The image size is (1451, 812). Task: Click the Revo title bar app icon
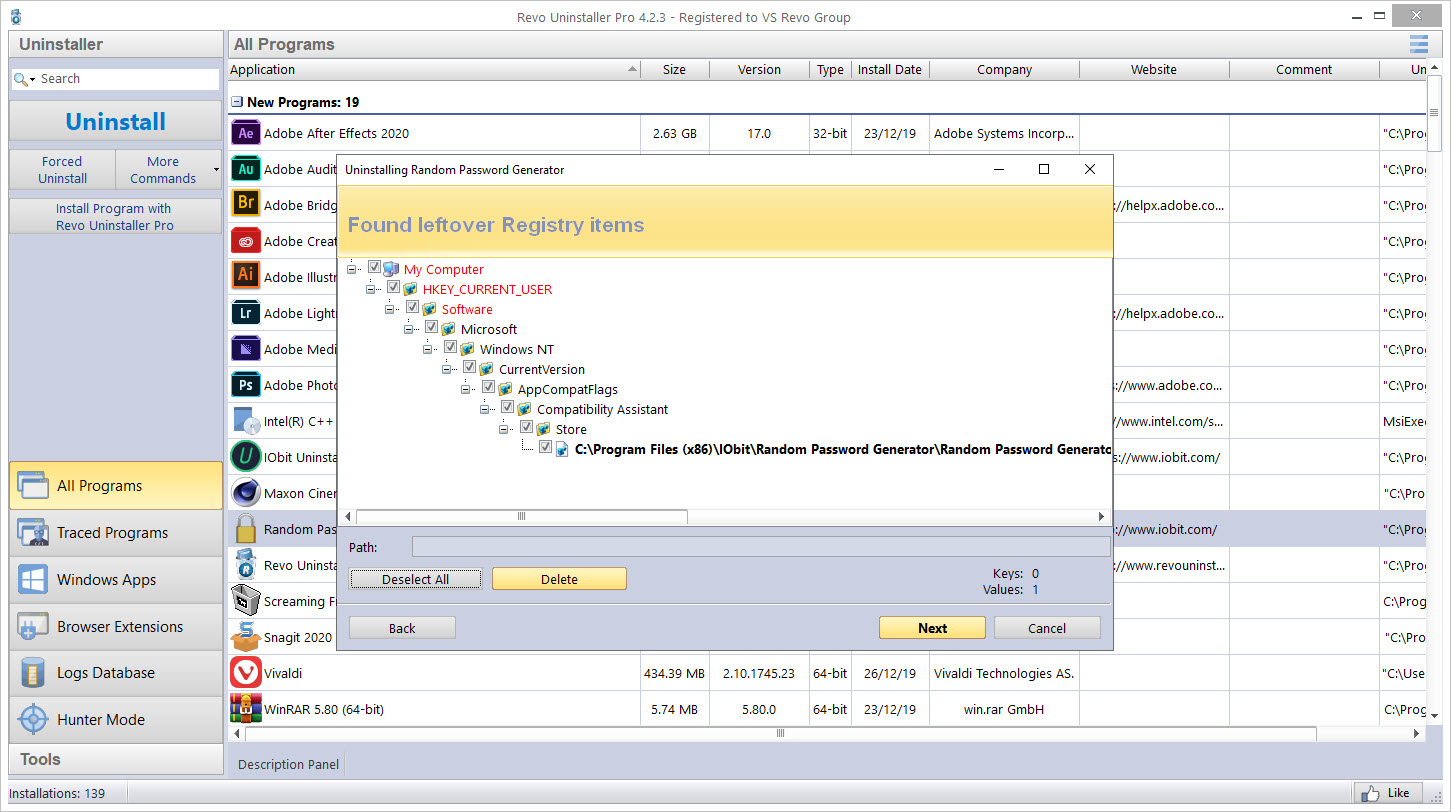[17, 17]
